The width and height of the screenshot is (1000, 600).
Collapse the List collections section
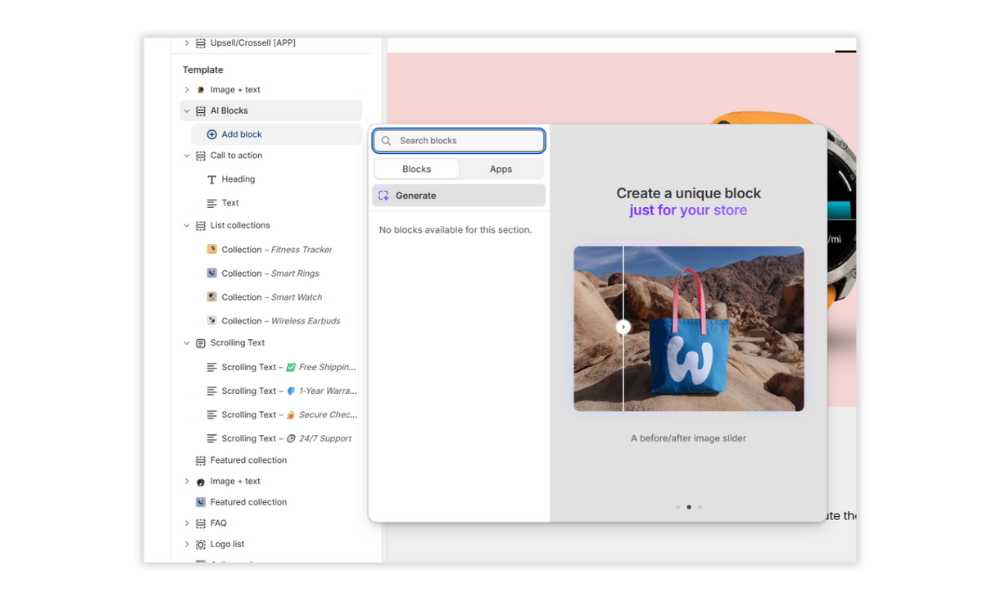click(x=186, y=226)
